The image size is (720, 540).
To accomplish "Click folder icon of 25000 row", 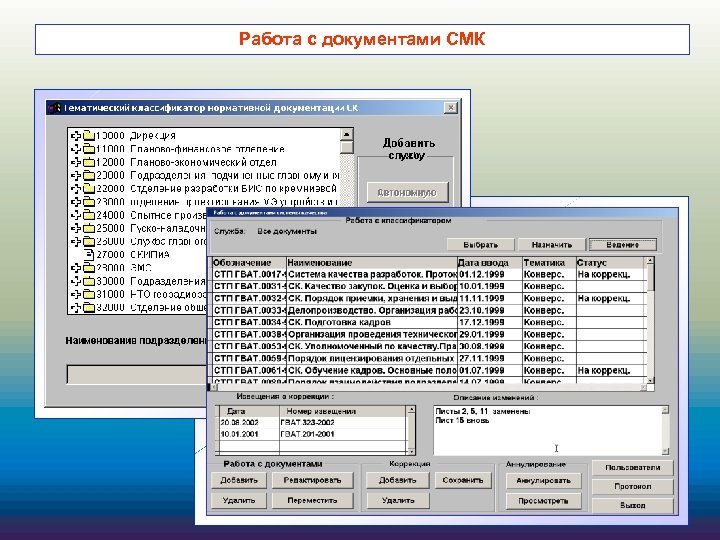I will pos(89,229).
